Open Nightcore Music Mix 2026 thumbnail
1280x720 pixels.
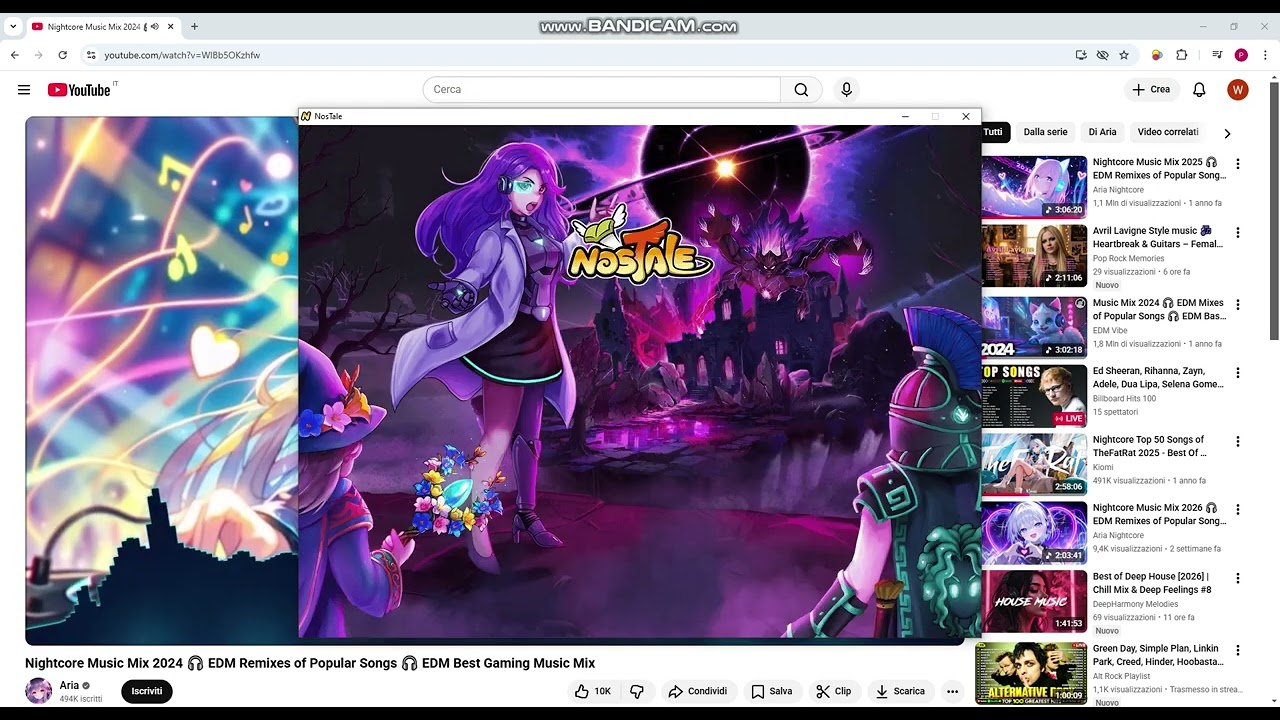1033,533
